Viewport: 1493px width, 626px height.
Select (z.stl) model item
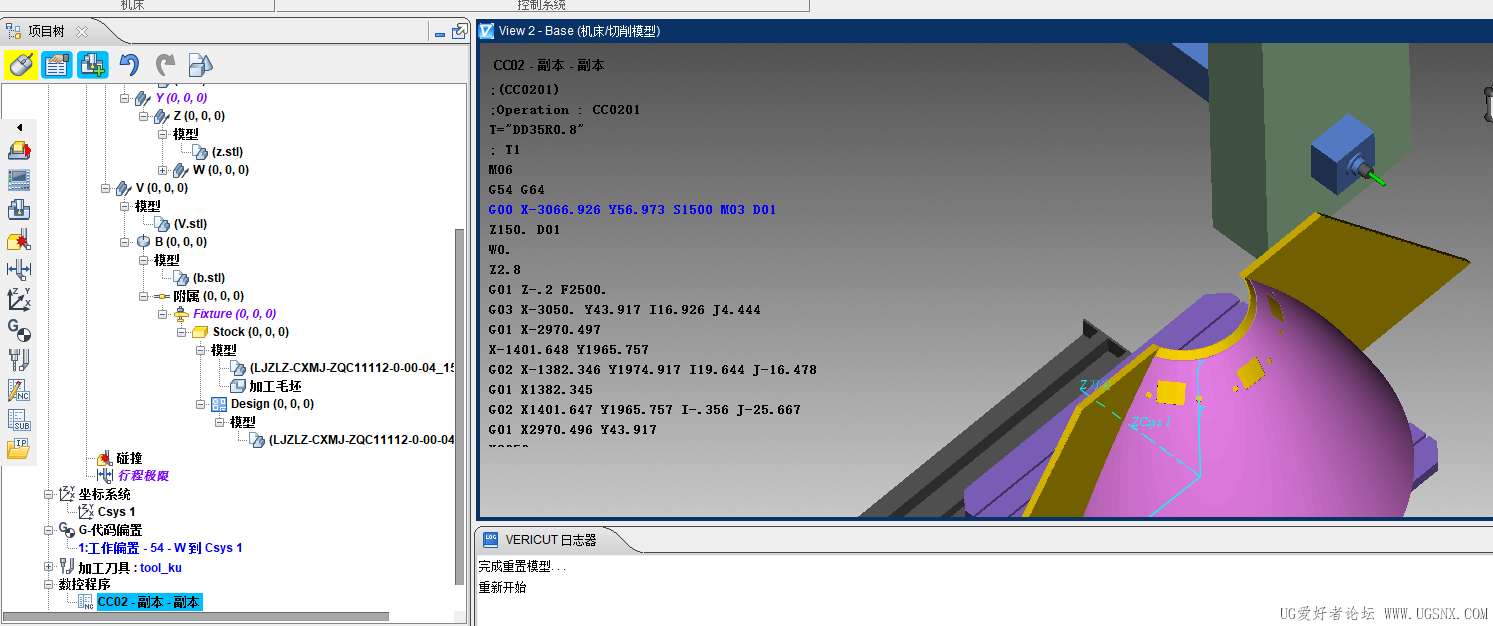pyautogui.click(x=227, y=152)
